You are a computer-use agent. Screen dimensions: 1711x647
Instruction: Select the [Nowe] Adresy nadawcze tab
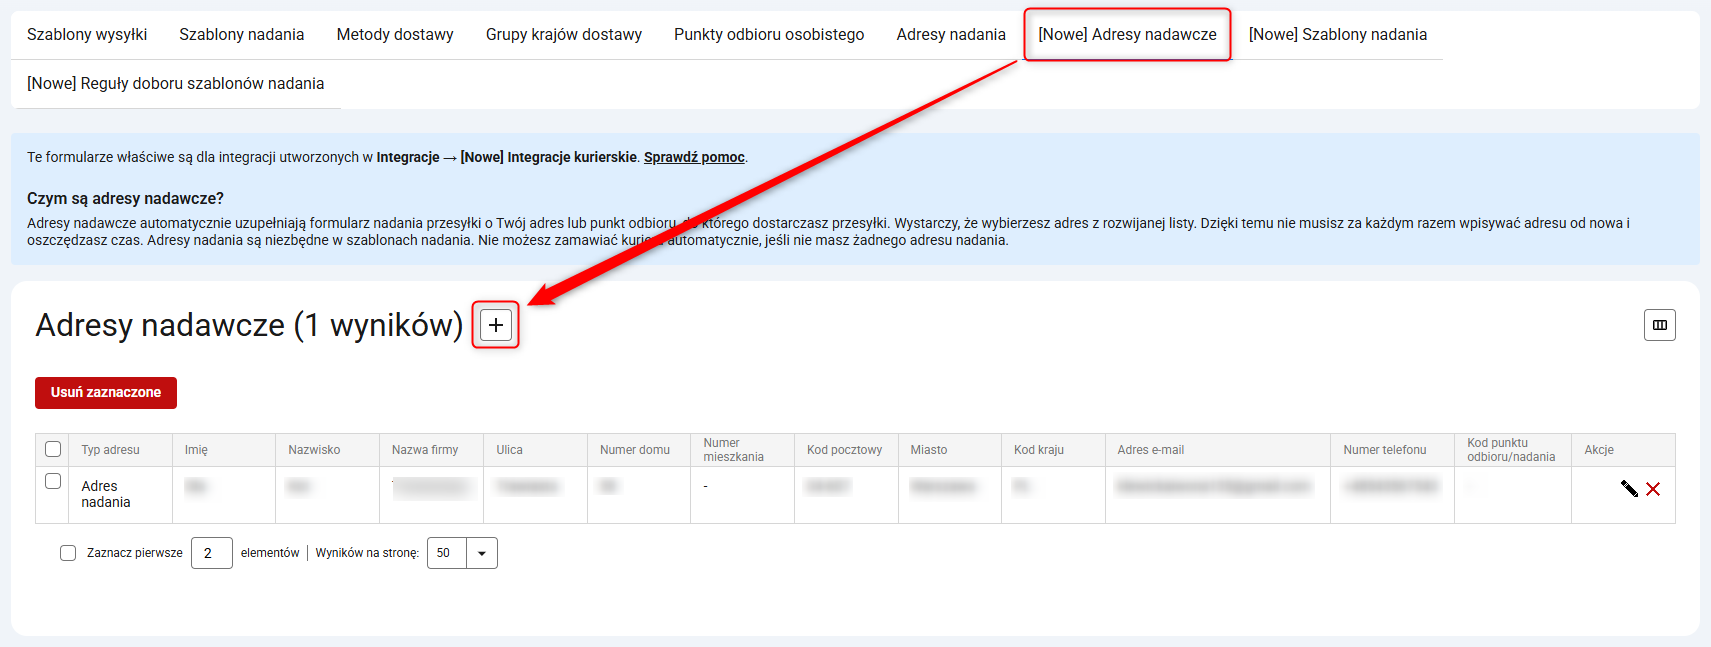tap(1127, 35)
